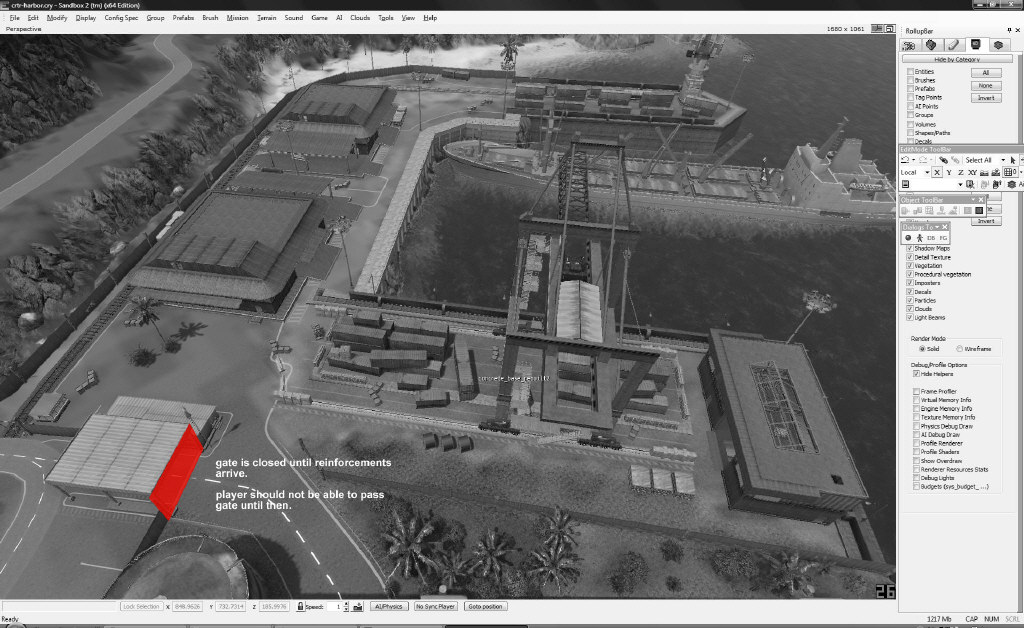The height and width of the screenshot is (628, 1024).
Task: Click the black square icon in Object ToolBar
Action: (979, 210)
